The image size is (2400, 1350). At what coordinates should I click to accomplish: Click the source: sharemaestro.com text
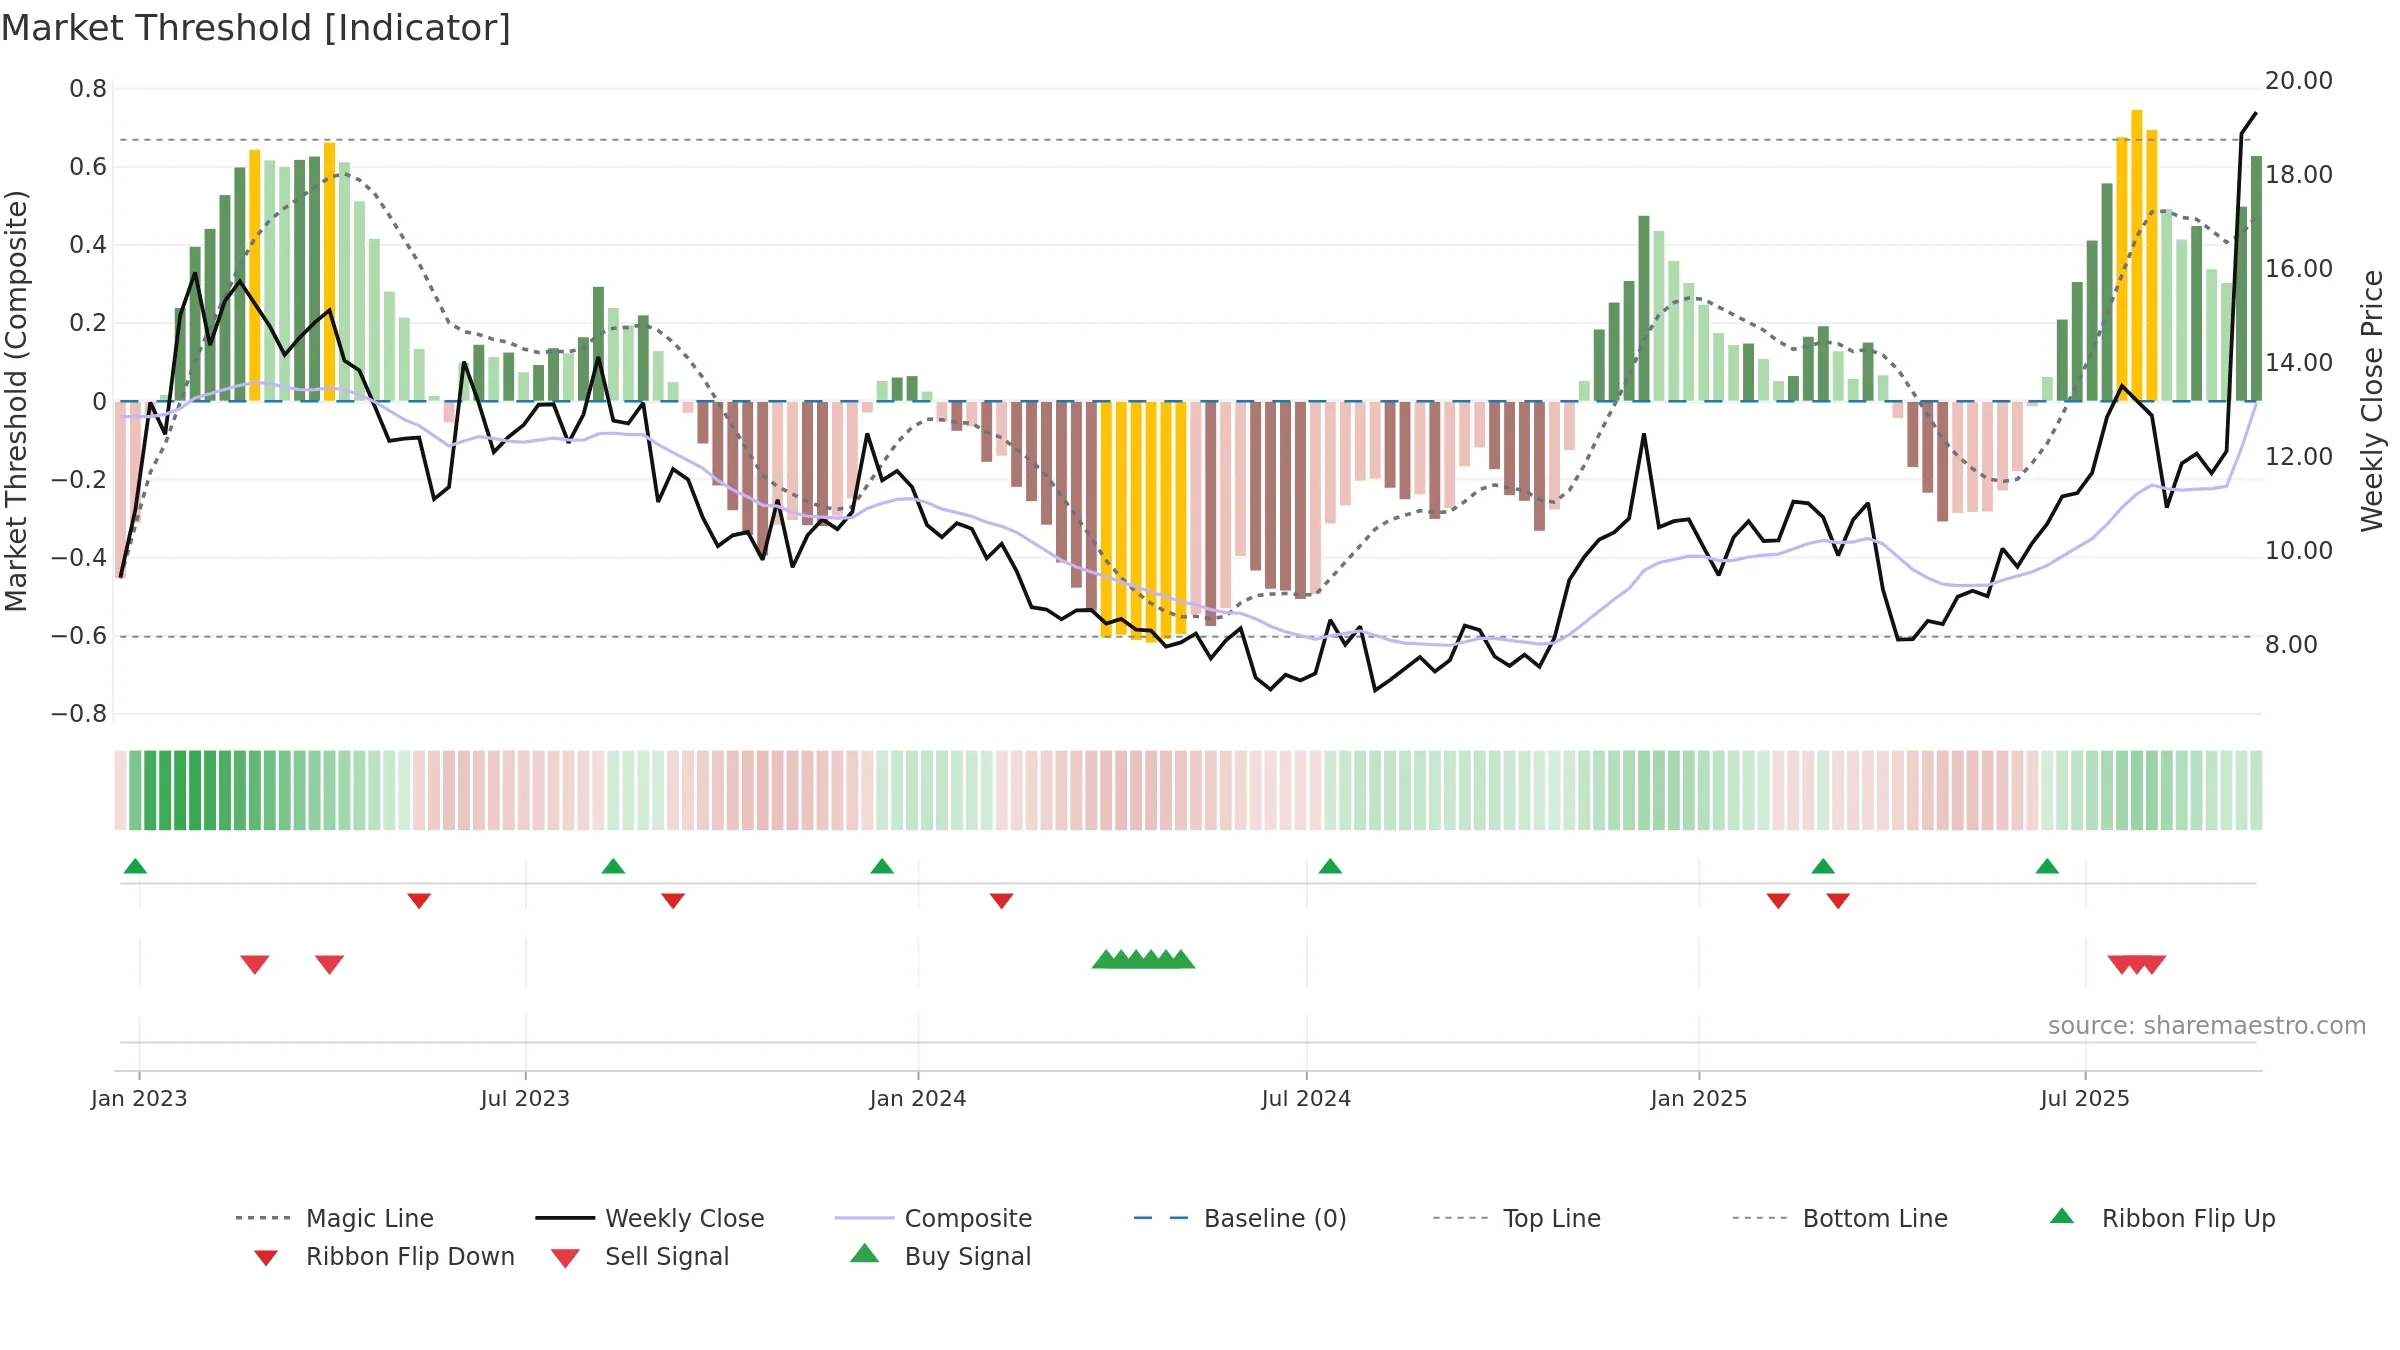(x=2207, y=1026)
